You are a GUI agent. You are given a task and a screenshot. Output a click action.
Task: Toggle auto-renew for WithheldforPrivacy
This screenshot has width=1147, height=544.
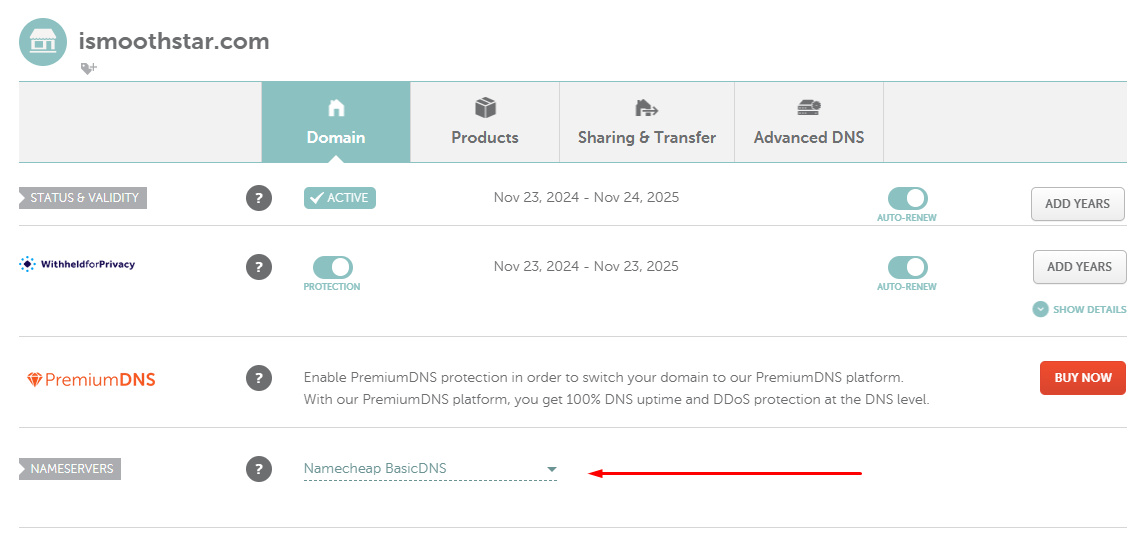click(907, 267)
